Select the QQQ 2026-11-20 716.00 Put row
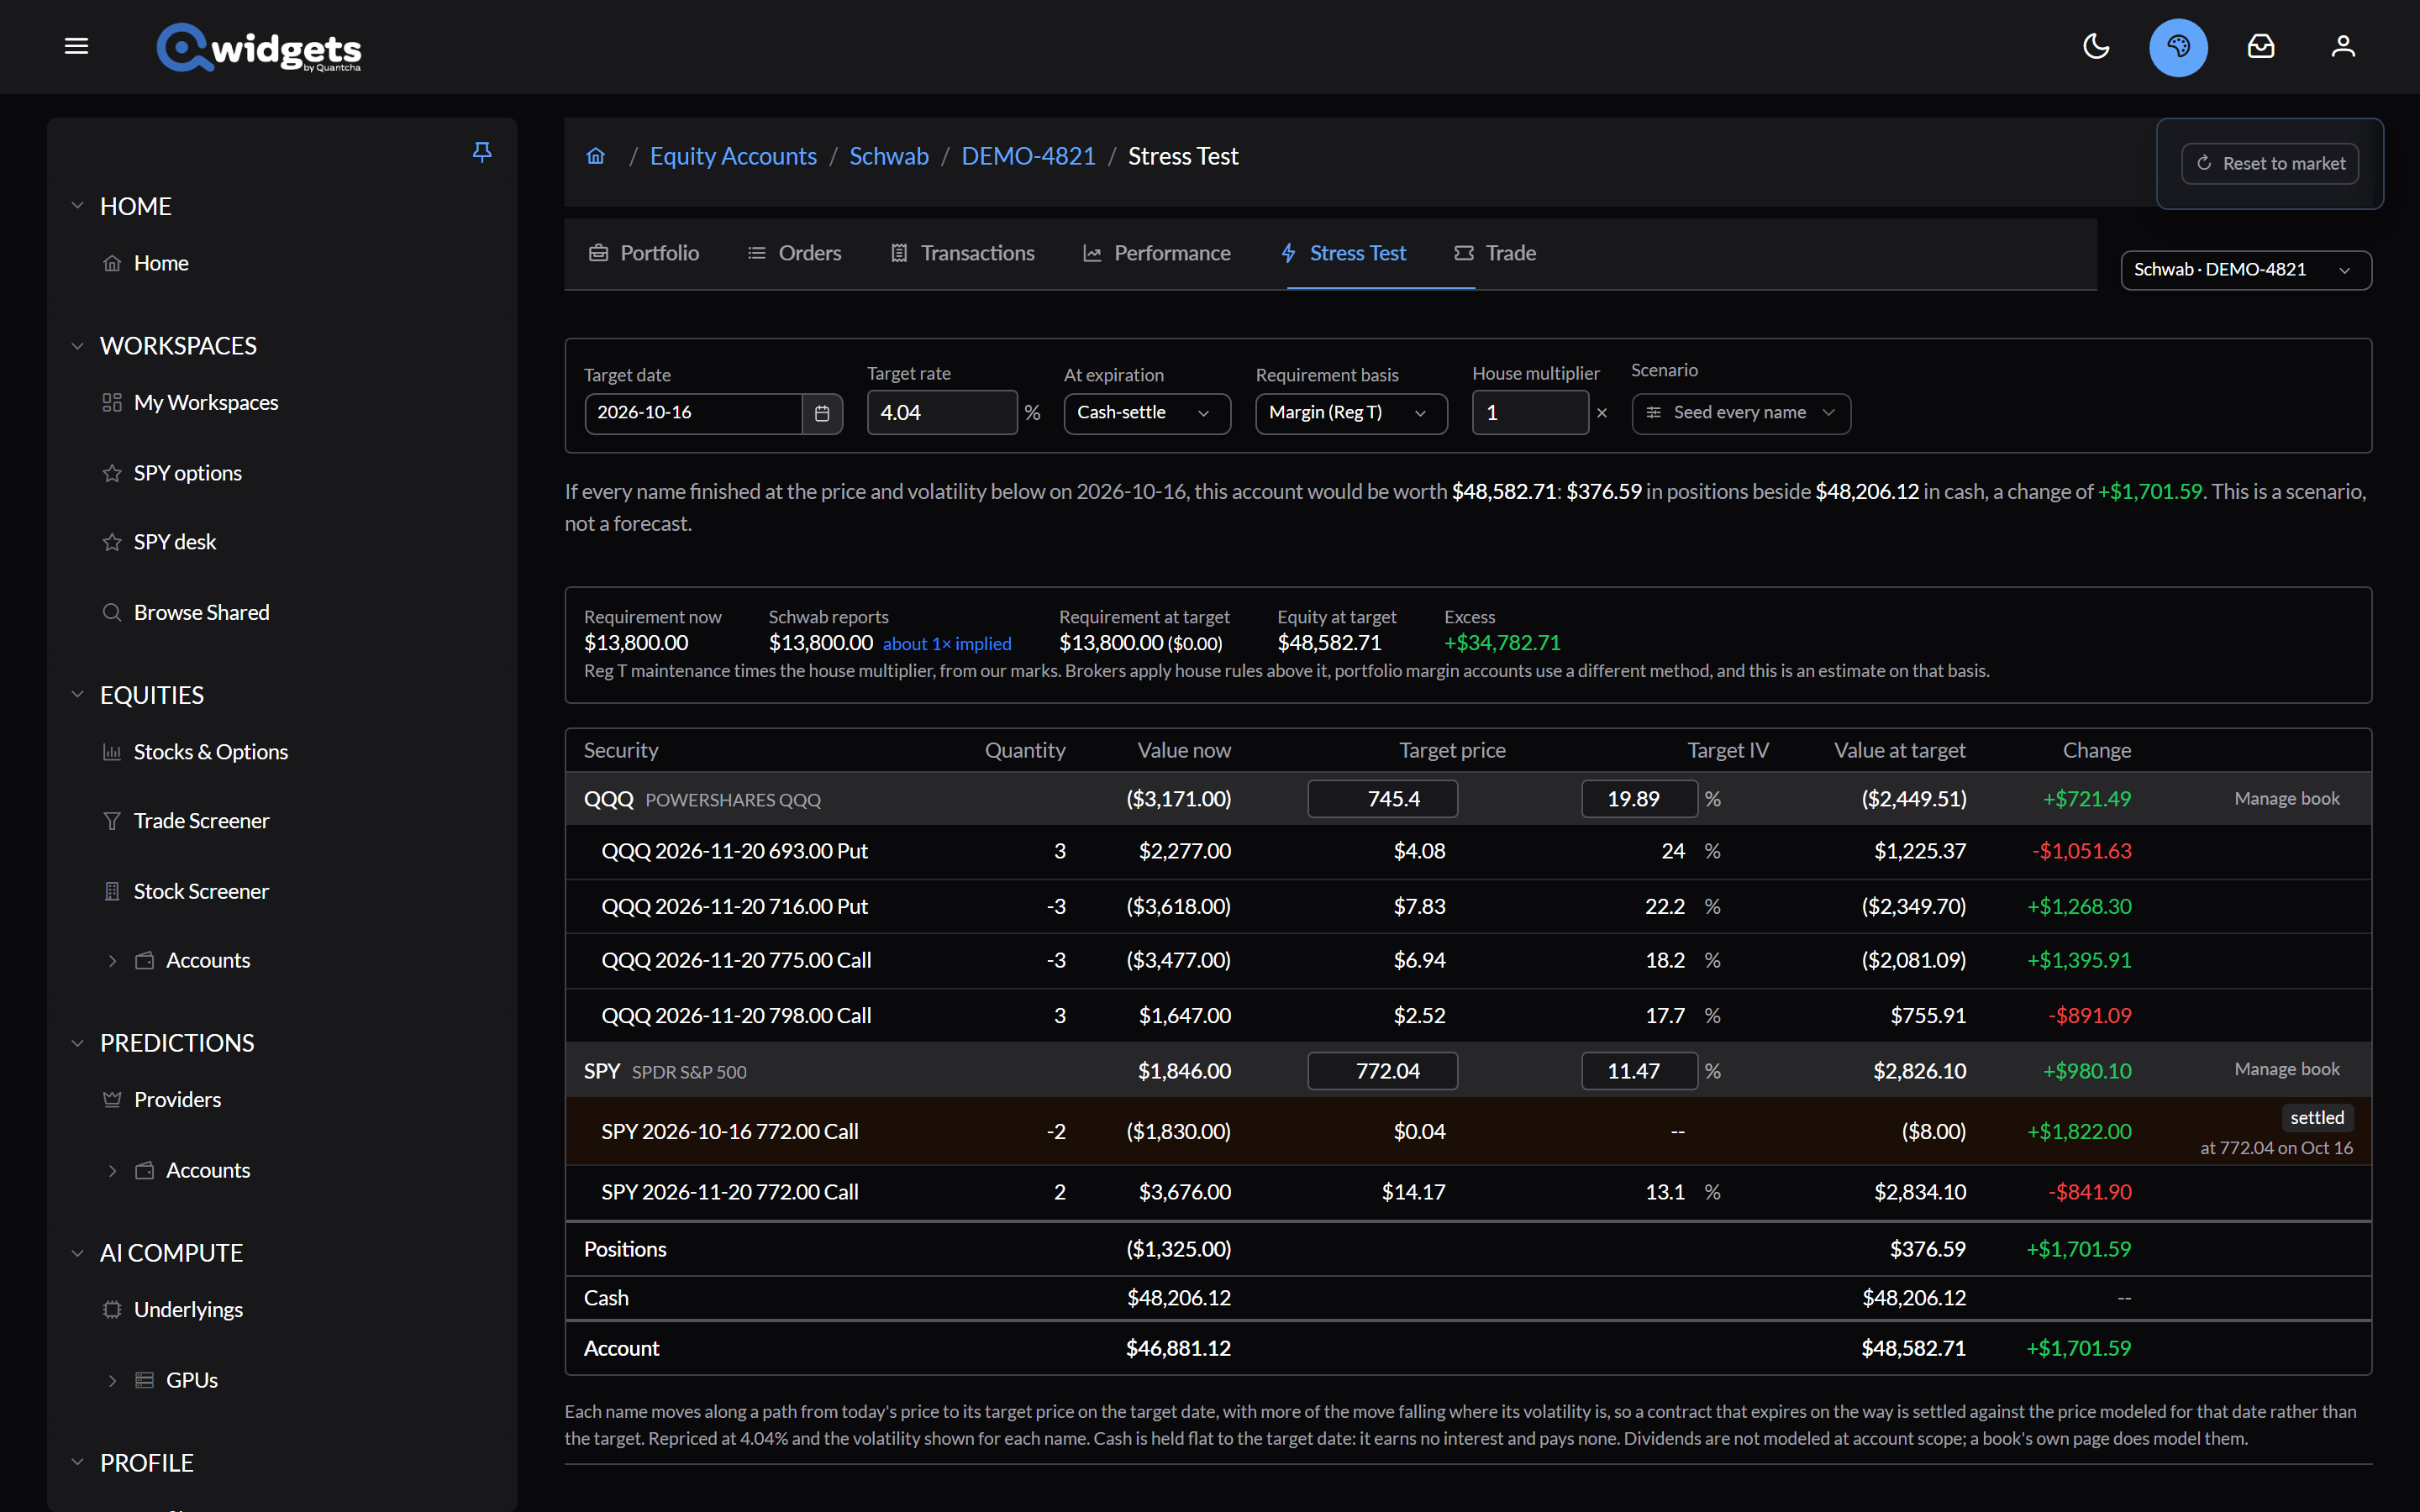 tap(1468, 907)
